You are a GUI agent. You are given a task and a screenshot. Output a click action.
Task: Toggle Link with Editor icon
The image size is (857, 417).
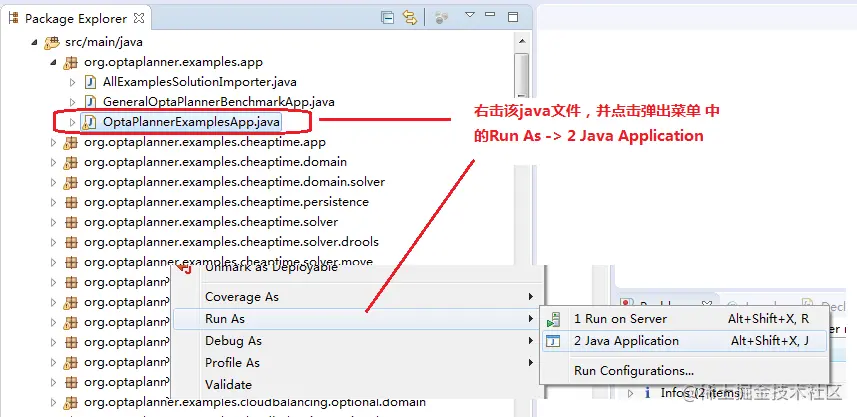coord(410,17)
